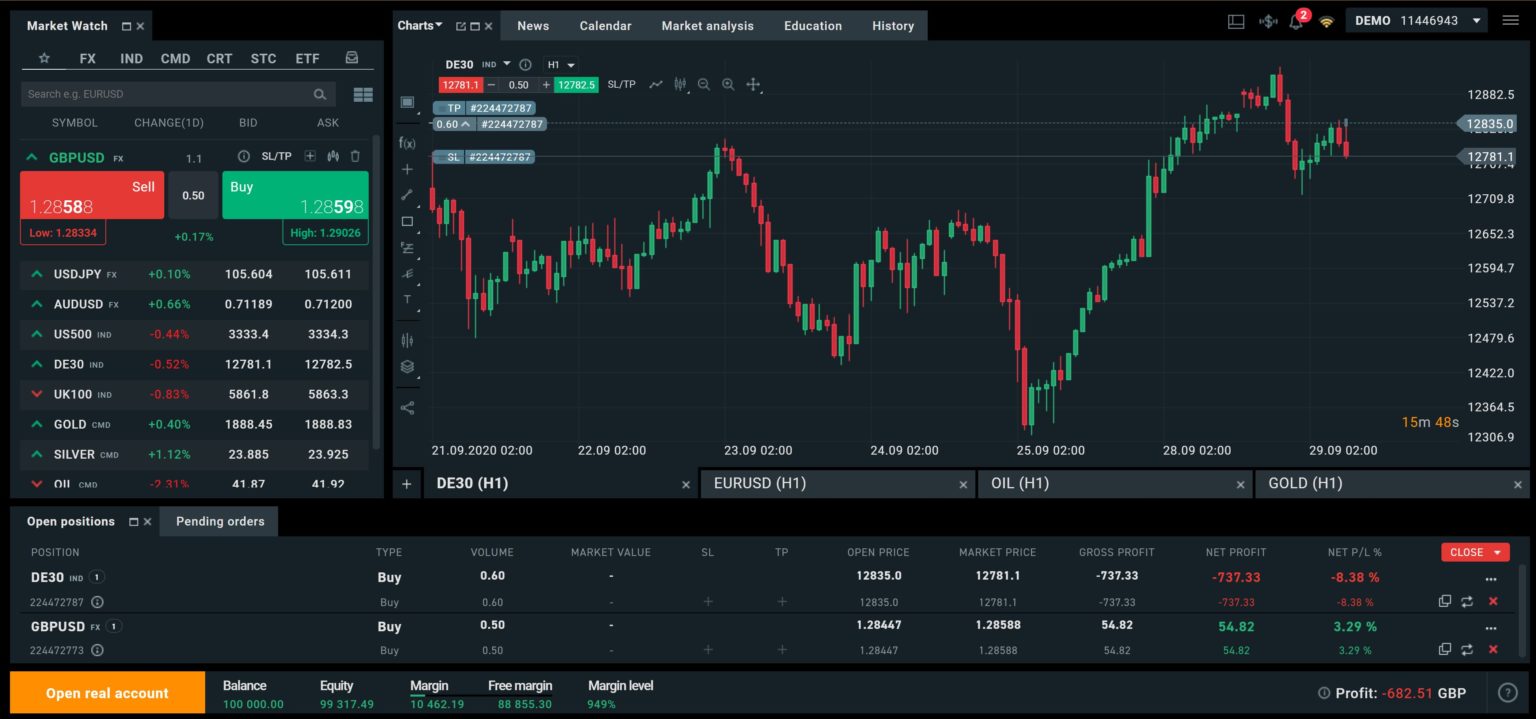Click the share chart icon
1536x719 pixels.
[x=408, y=407]
